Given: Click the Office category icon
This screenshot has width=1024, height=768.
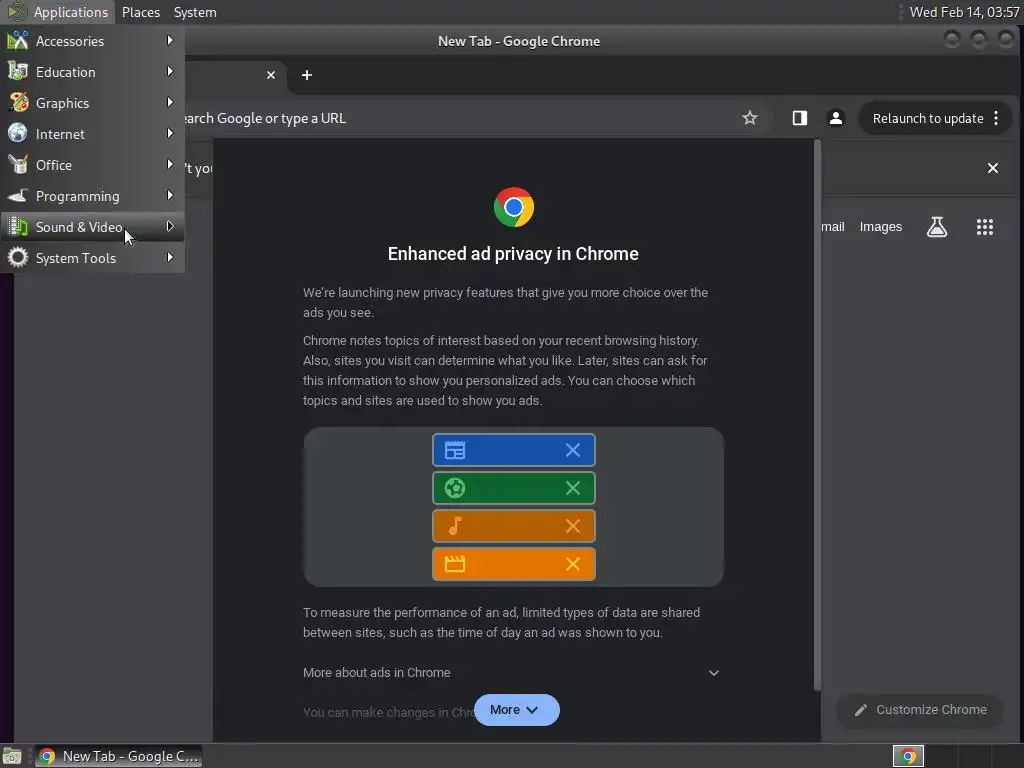Looking at the screenshot, I should (18, 165).
